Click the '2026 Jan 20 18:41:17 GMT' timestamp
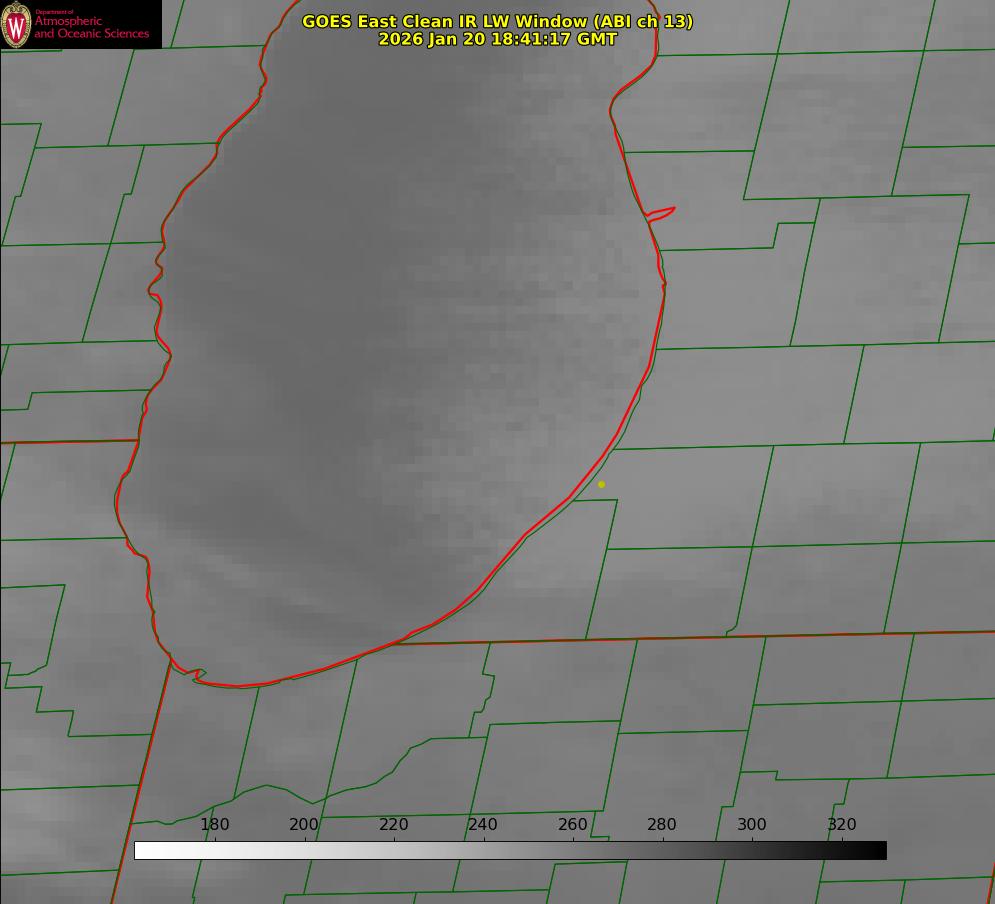Viewport: 995px width, 904px height. [498, 39]
